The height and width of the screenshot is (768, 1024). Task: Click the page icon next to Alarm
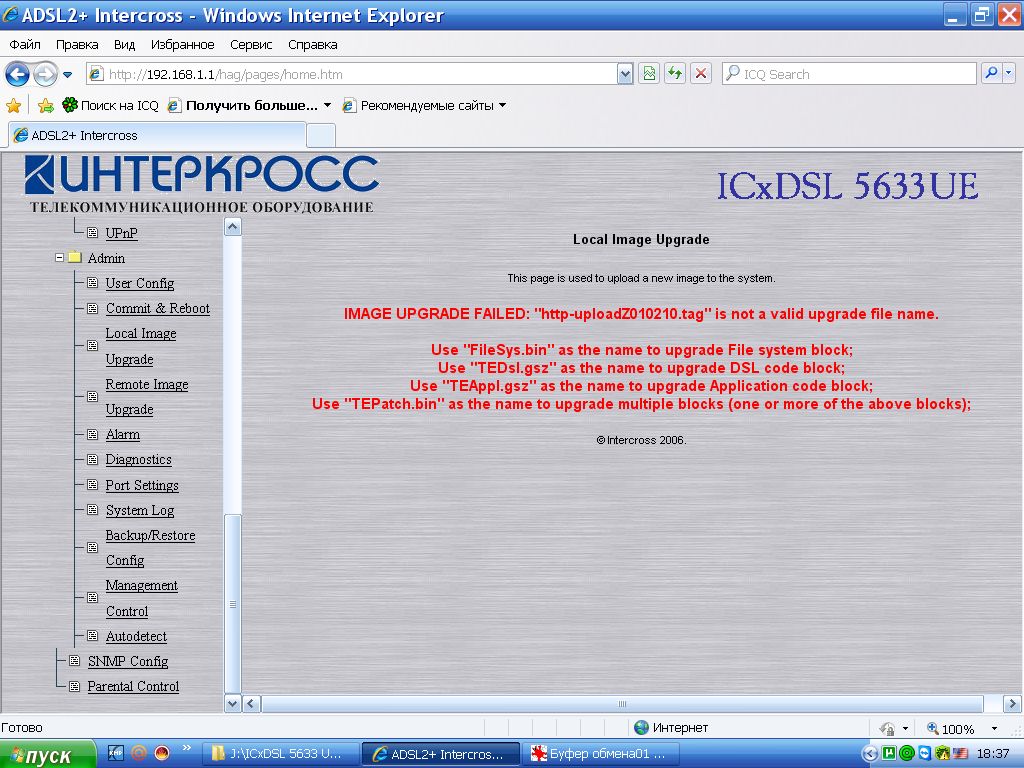tap(93, 434)
